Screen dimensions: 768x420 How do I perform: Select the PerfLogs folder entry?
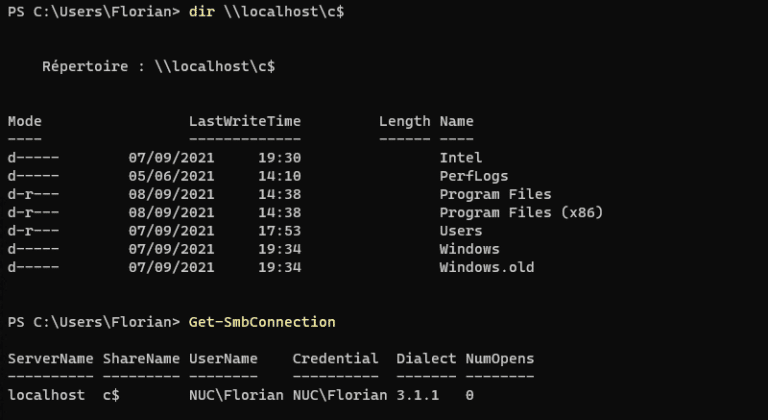(469, 176)
